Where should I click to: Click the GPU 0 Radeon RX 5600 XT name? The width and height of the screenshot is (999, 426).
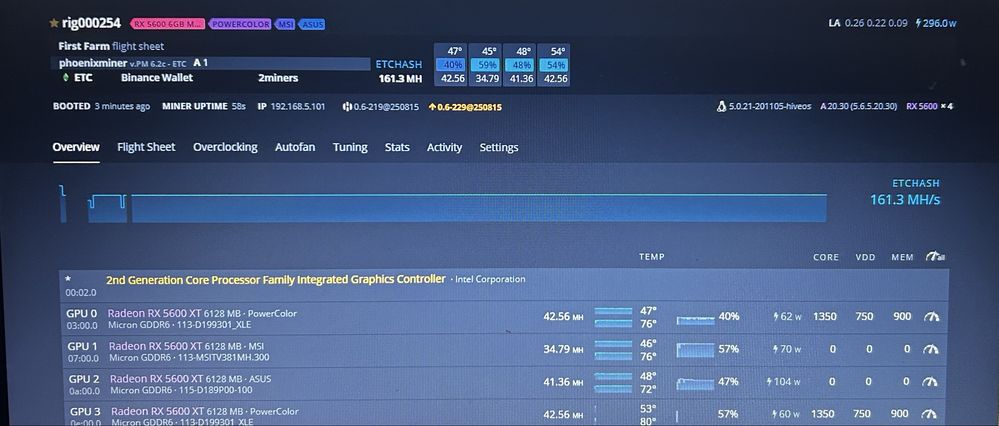point(155,313)
